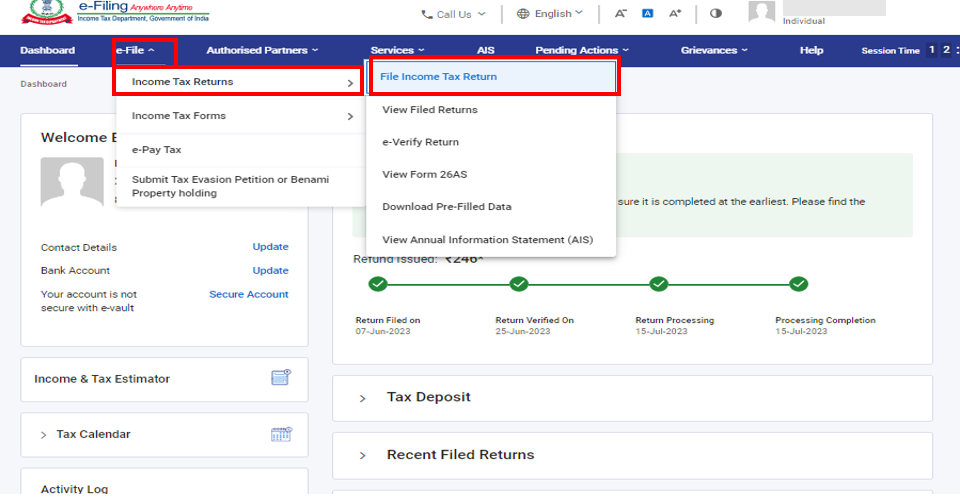Reset to default font size icon
This screenshot has height=501, width=960.
click(647, 14)
